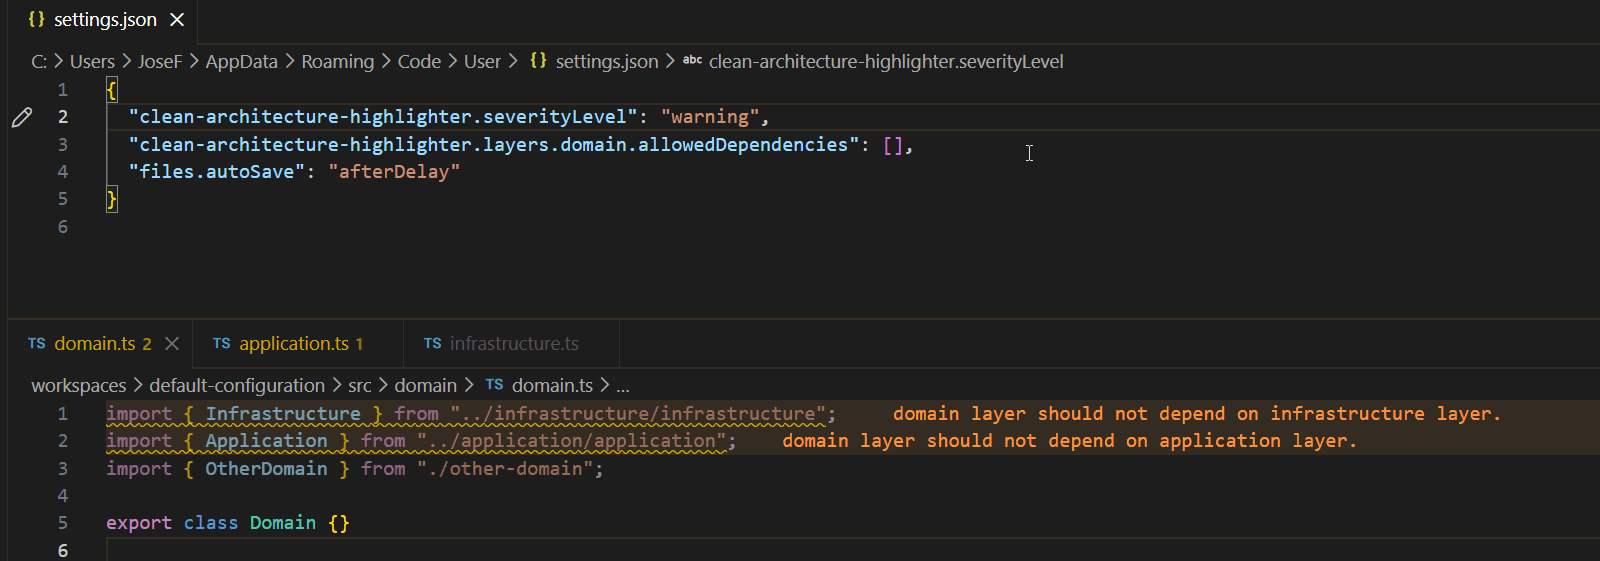Click the ellipsis breadcrumb after domain.ts
The width and height of the screenshot is (1600, 561).
point(623,386)
